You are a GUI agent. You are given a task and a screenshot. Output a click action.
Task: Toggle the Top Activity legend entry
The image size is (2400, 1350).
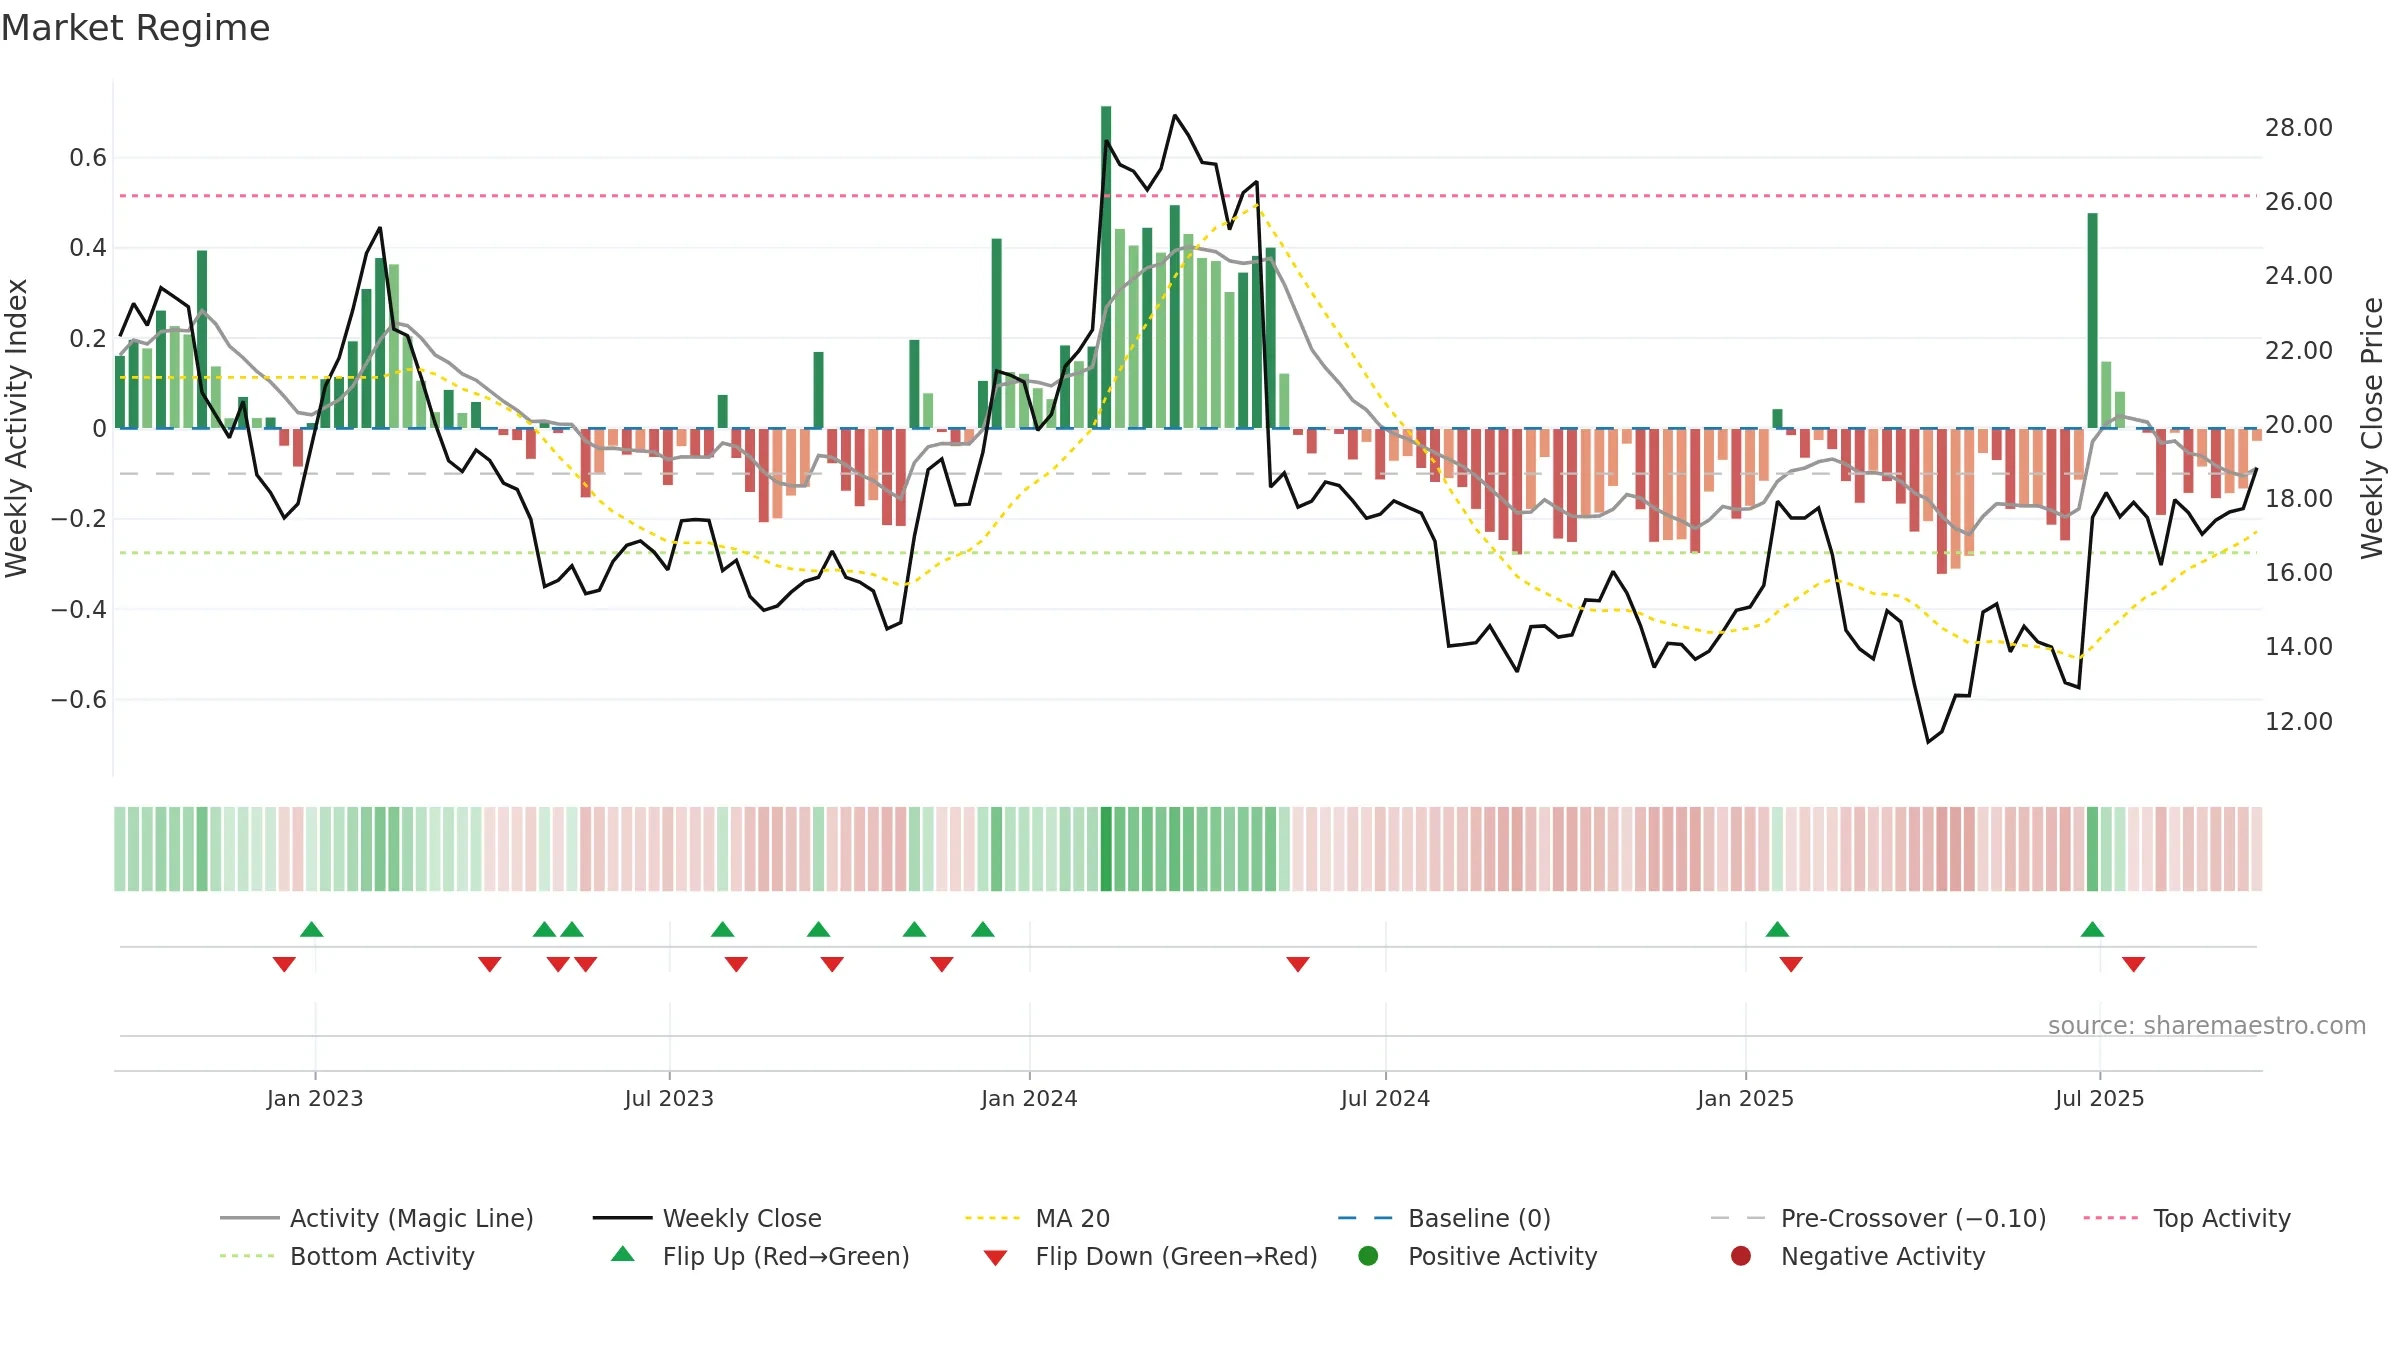2187,1218
